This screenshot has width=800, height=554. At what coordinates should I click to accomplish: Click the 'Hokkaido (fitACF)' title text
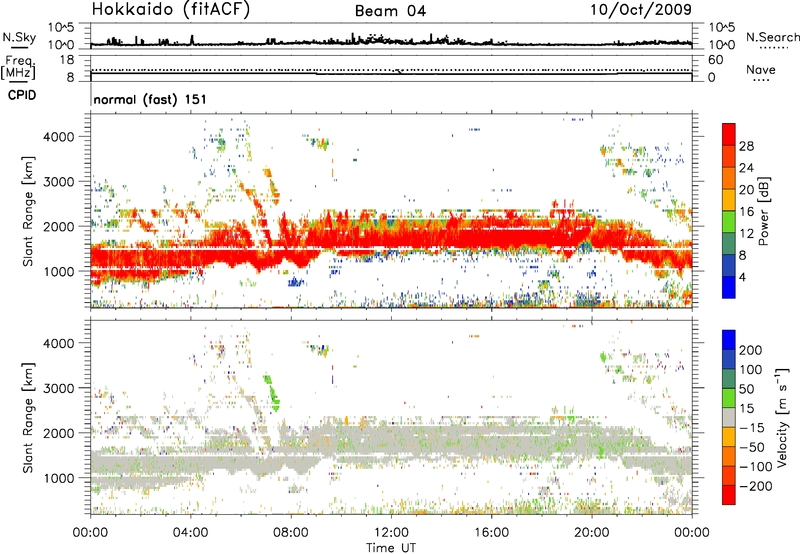(x=171, y=9)
